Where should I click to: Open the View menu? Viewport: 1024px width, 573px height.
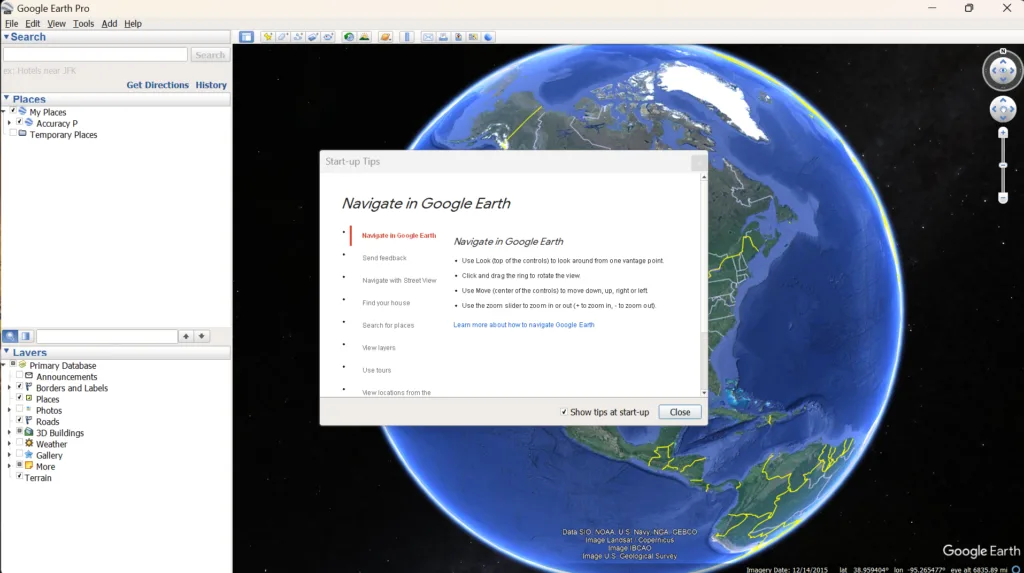tap(56, 24)
